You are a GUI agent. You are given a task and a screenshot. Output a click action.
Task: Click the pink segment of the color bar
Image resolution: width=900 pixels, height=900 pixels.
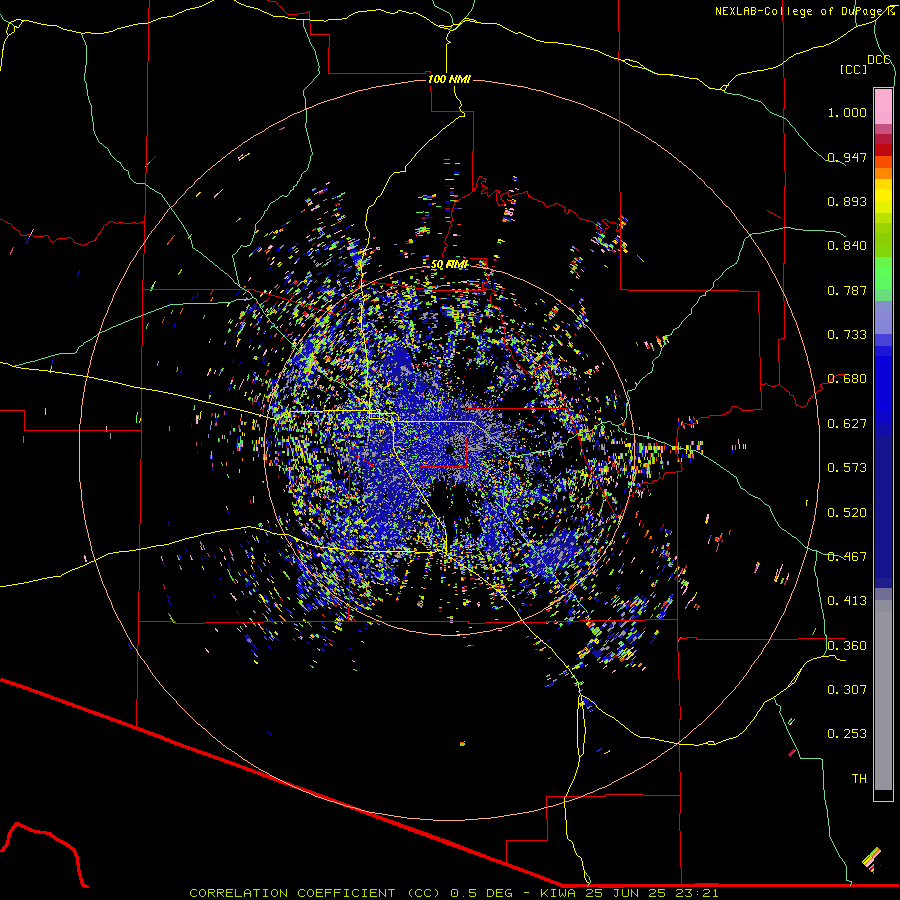tap(883, 106)
